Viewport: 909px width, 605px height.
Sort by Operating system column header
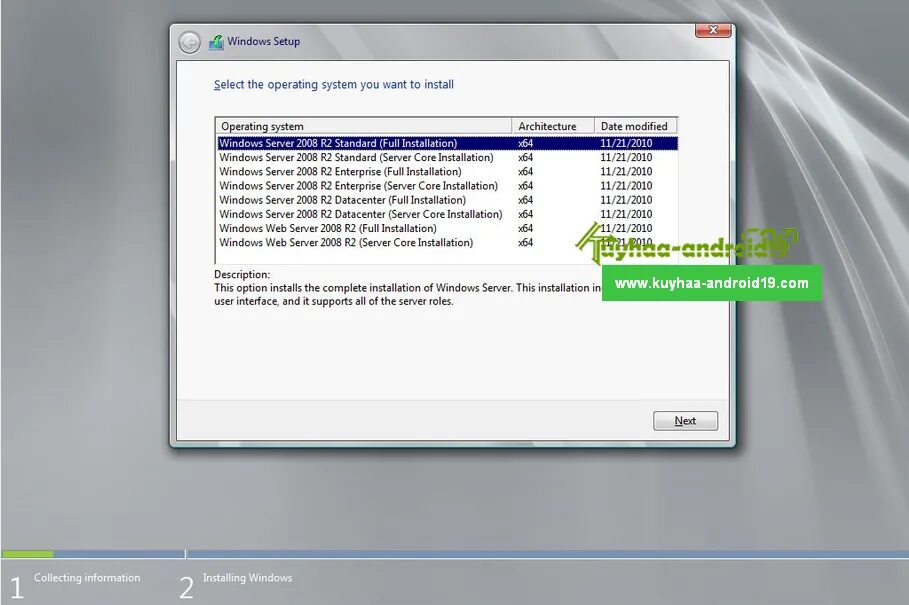[x=363, y=126]
